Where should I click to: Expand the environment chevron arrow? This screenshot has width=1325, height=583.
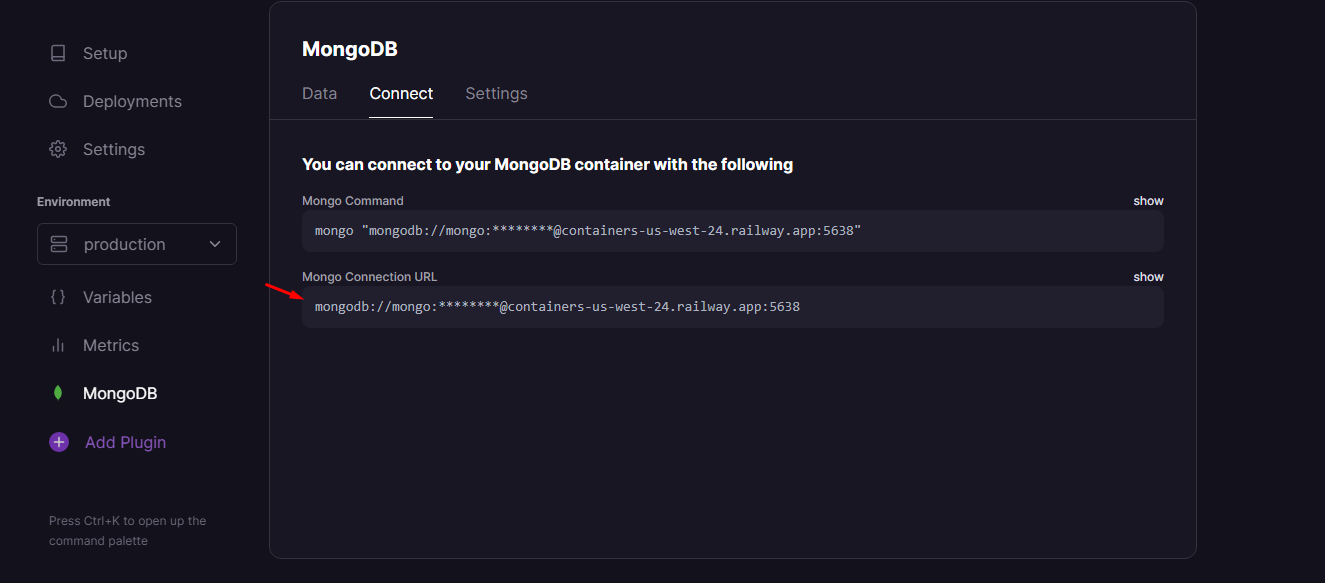[215, 244]
